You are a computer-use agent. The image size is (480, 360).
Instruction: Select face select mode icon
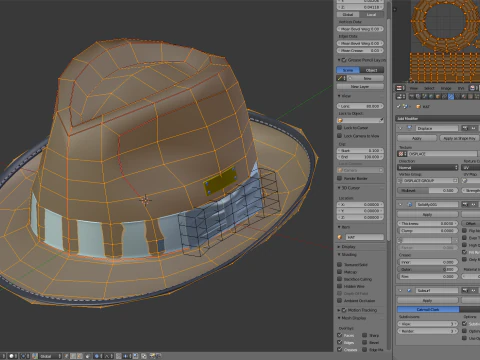pyautogui.click(x=80, y=356)
